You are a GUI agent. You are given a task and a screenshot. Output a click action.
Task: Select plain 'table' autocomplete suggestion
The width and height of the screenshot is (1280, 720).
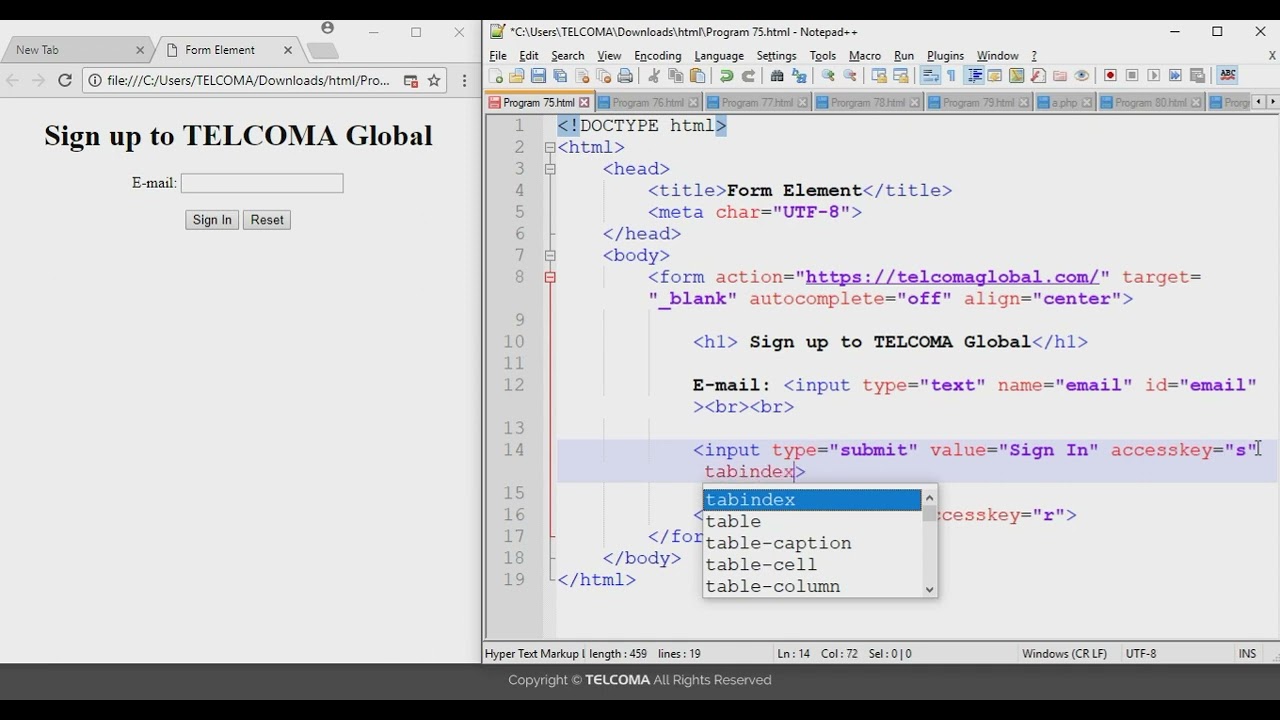coord(812,522)
